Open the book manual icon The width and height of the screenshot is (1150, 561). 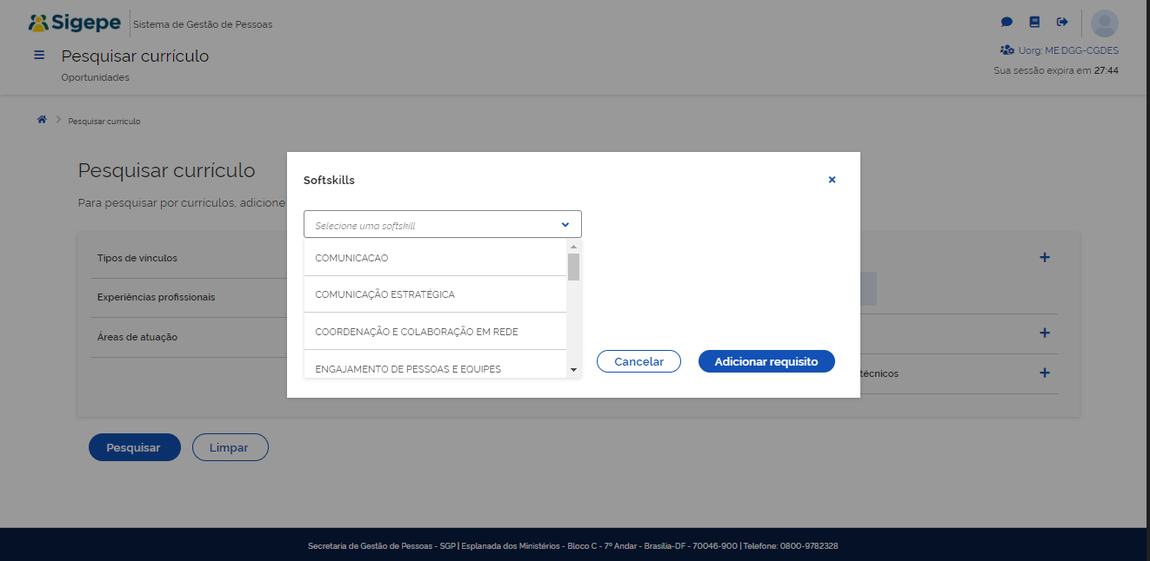coord(1035,22)
